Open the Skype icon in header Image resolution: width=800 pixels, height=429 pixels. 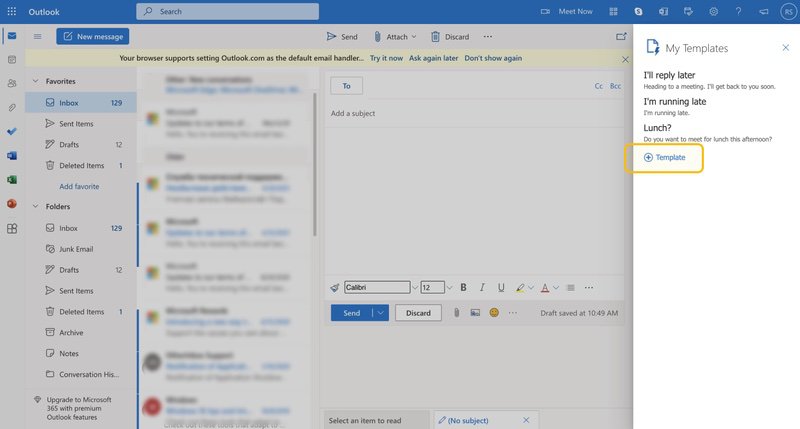point(639,11)
